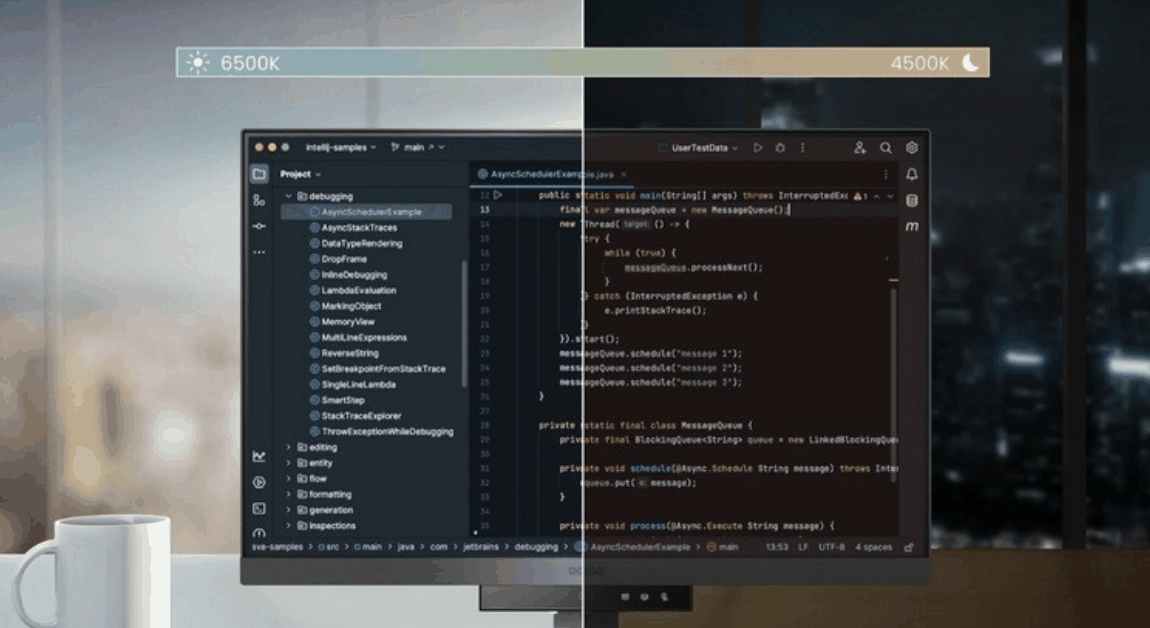Open the Terminal tool window icon
Screen dimensions: 1150x628
point(259,508)
